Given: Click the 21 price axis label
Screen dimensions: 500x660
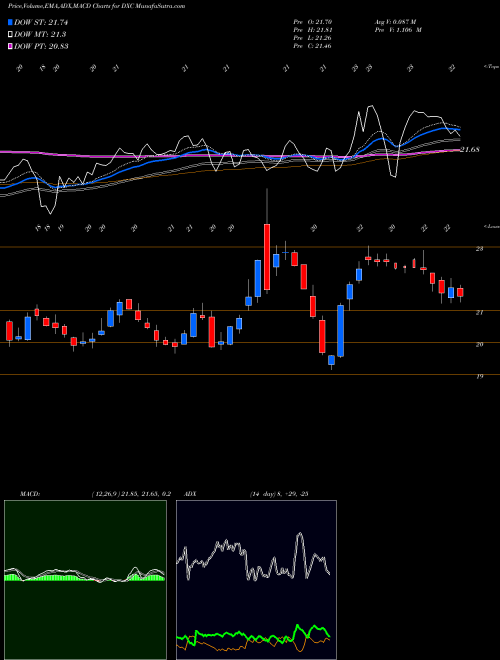Looking at the screenshot, I should click(x=479, y=312).
